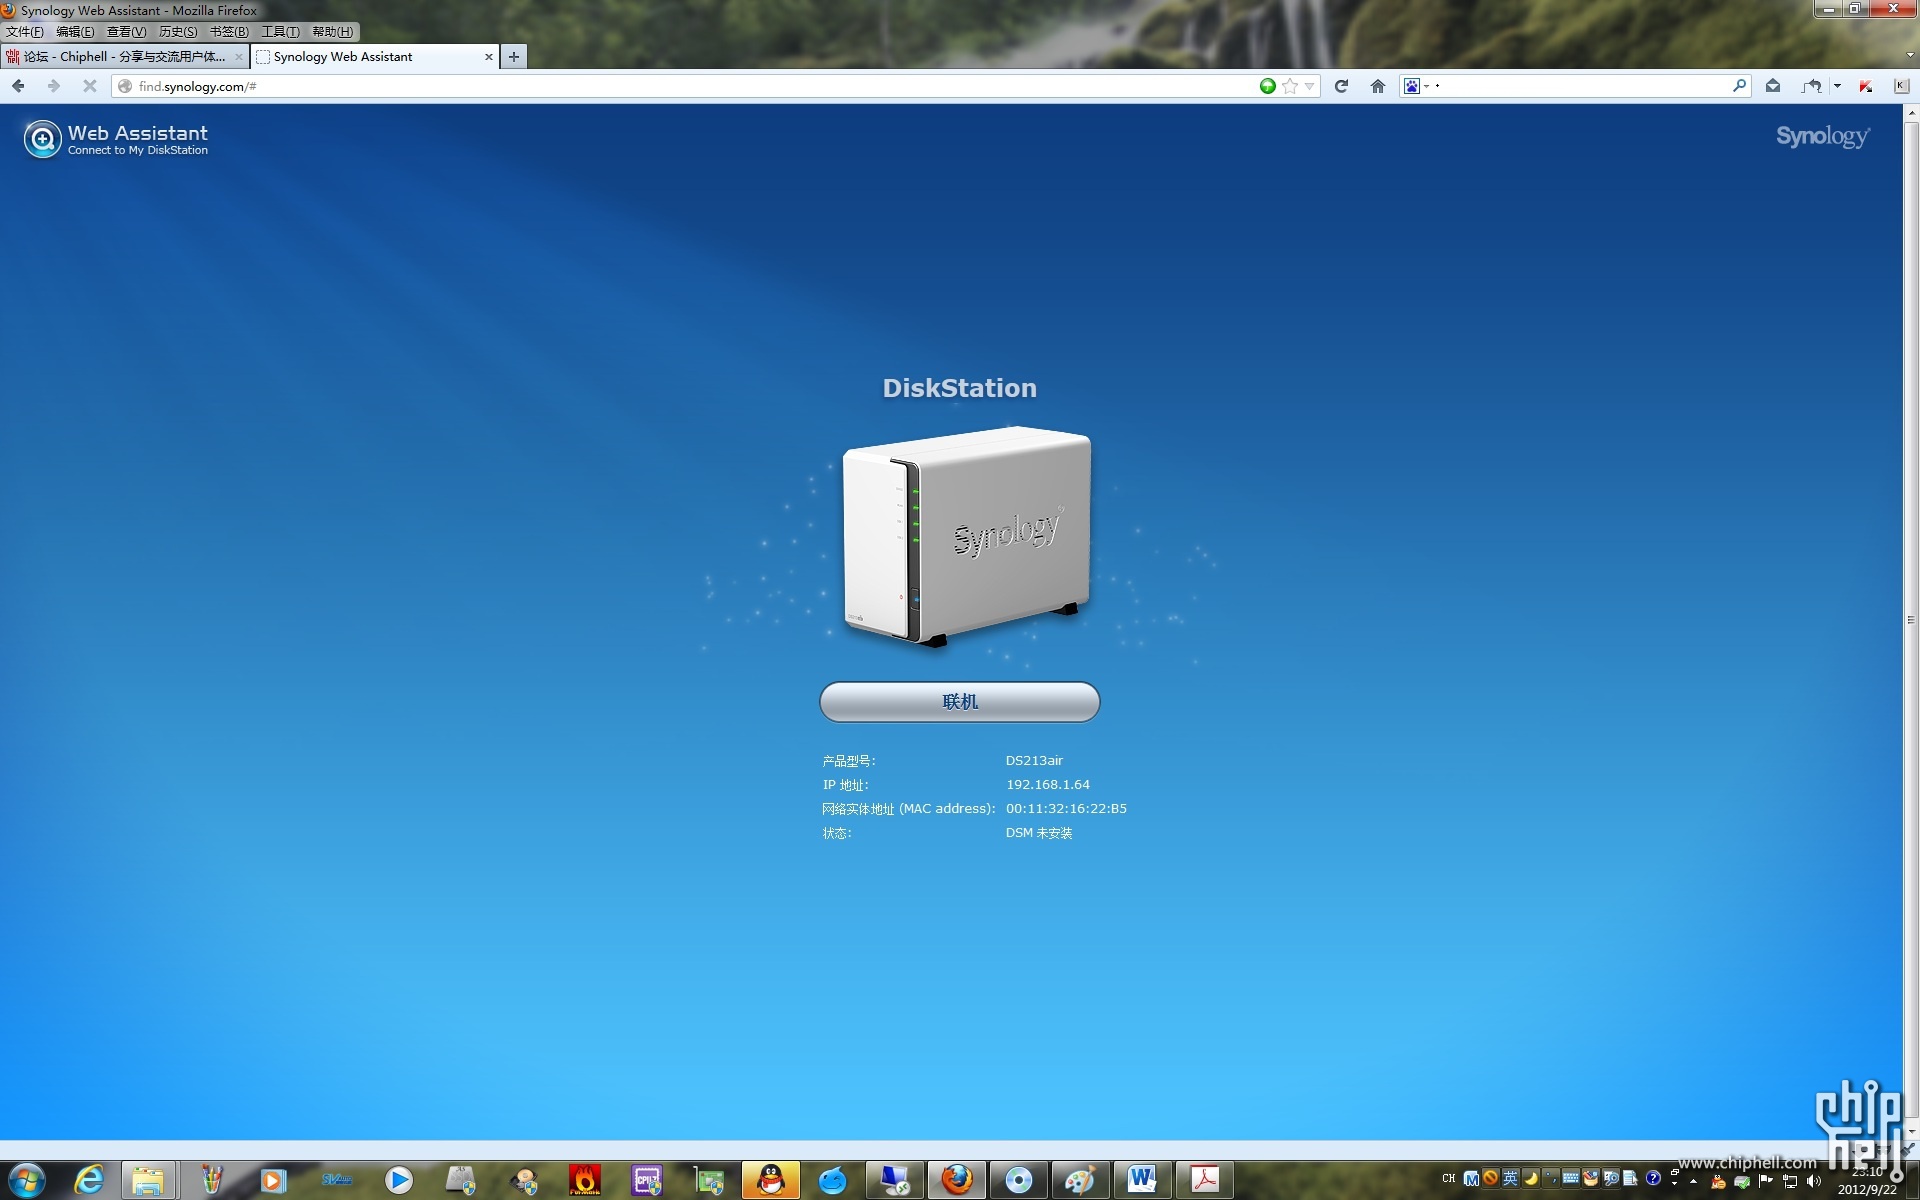Screen dimensions: 1920x1200
Task: Click the DiskStation device image
Action: point(965,537)
